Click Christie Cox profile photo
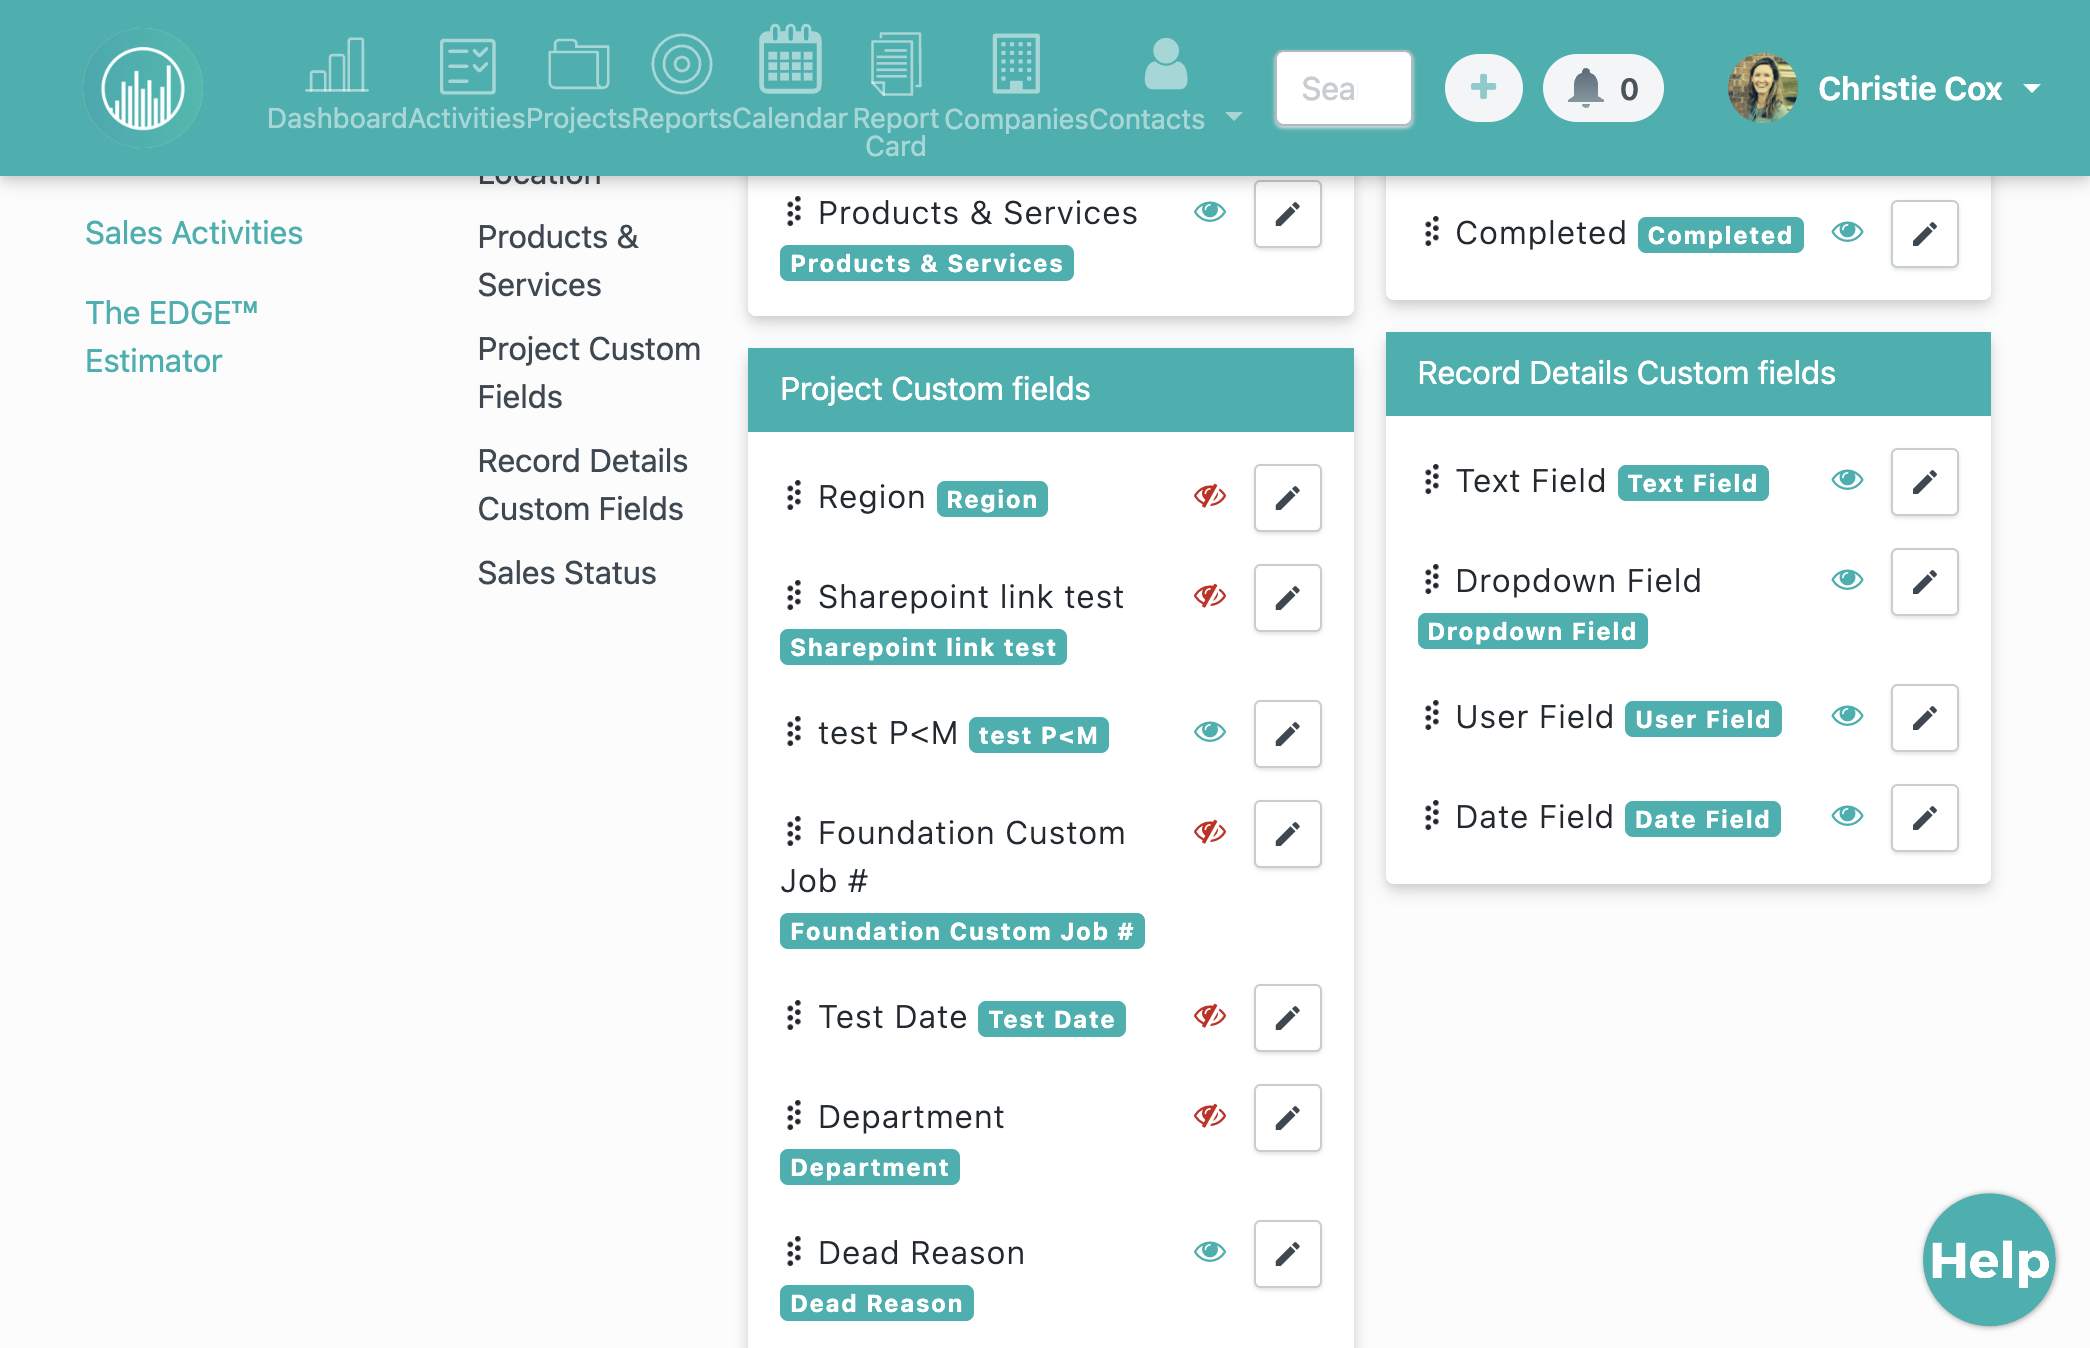2090x1348 pixels. tap(1762, 88)
